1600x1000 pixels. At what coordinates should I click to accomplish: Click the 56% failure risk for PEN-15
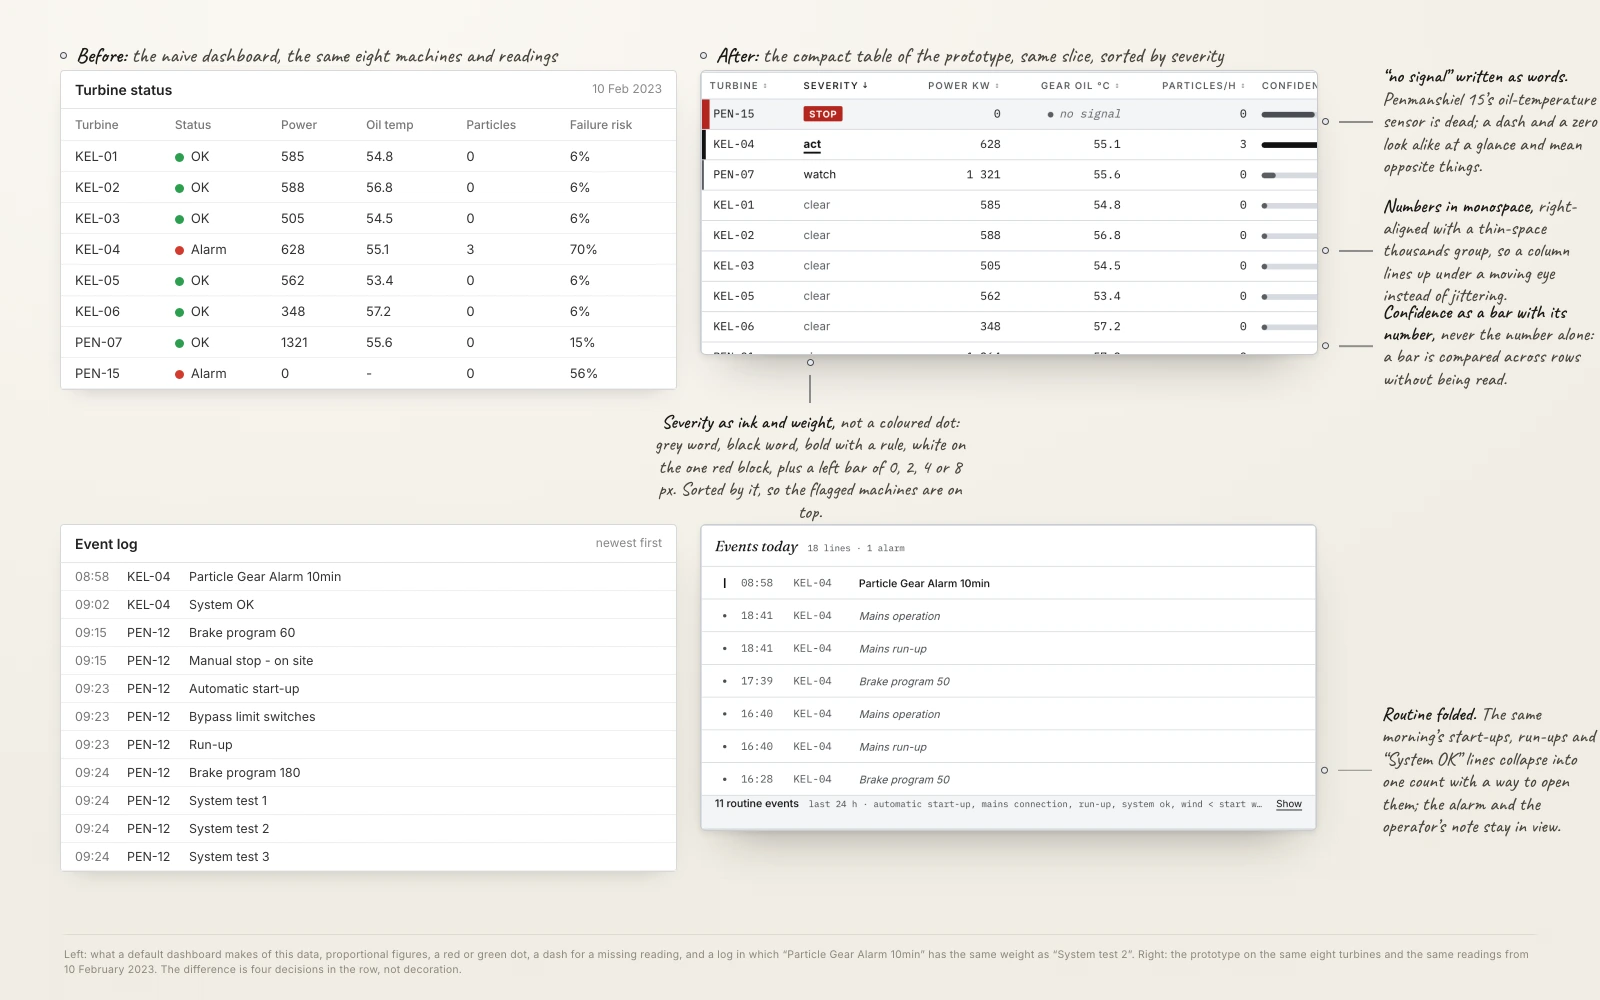pyautogui.click(x=583, y=374)
